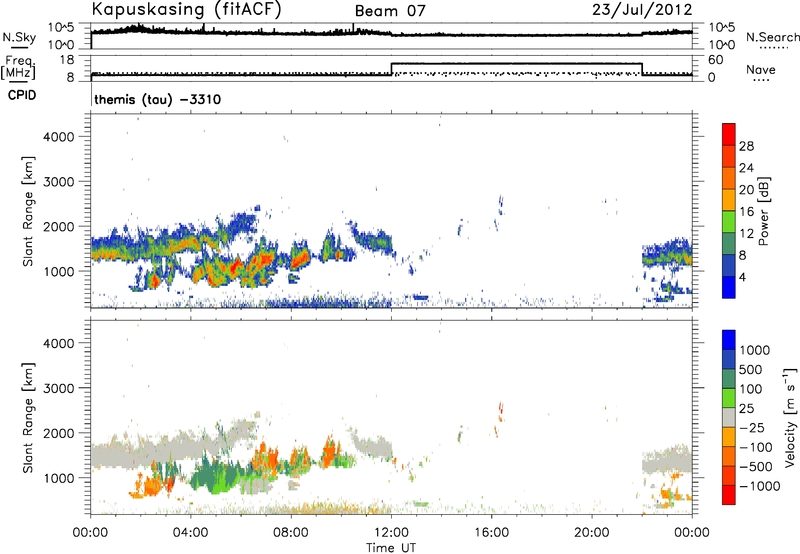Image resolution: width=800 pixels, height=554 pixels.
Task: Click the '28' label on Power scale
Action: [746, 146]
